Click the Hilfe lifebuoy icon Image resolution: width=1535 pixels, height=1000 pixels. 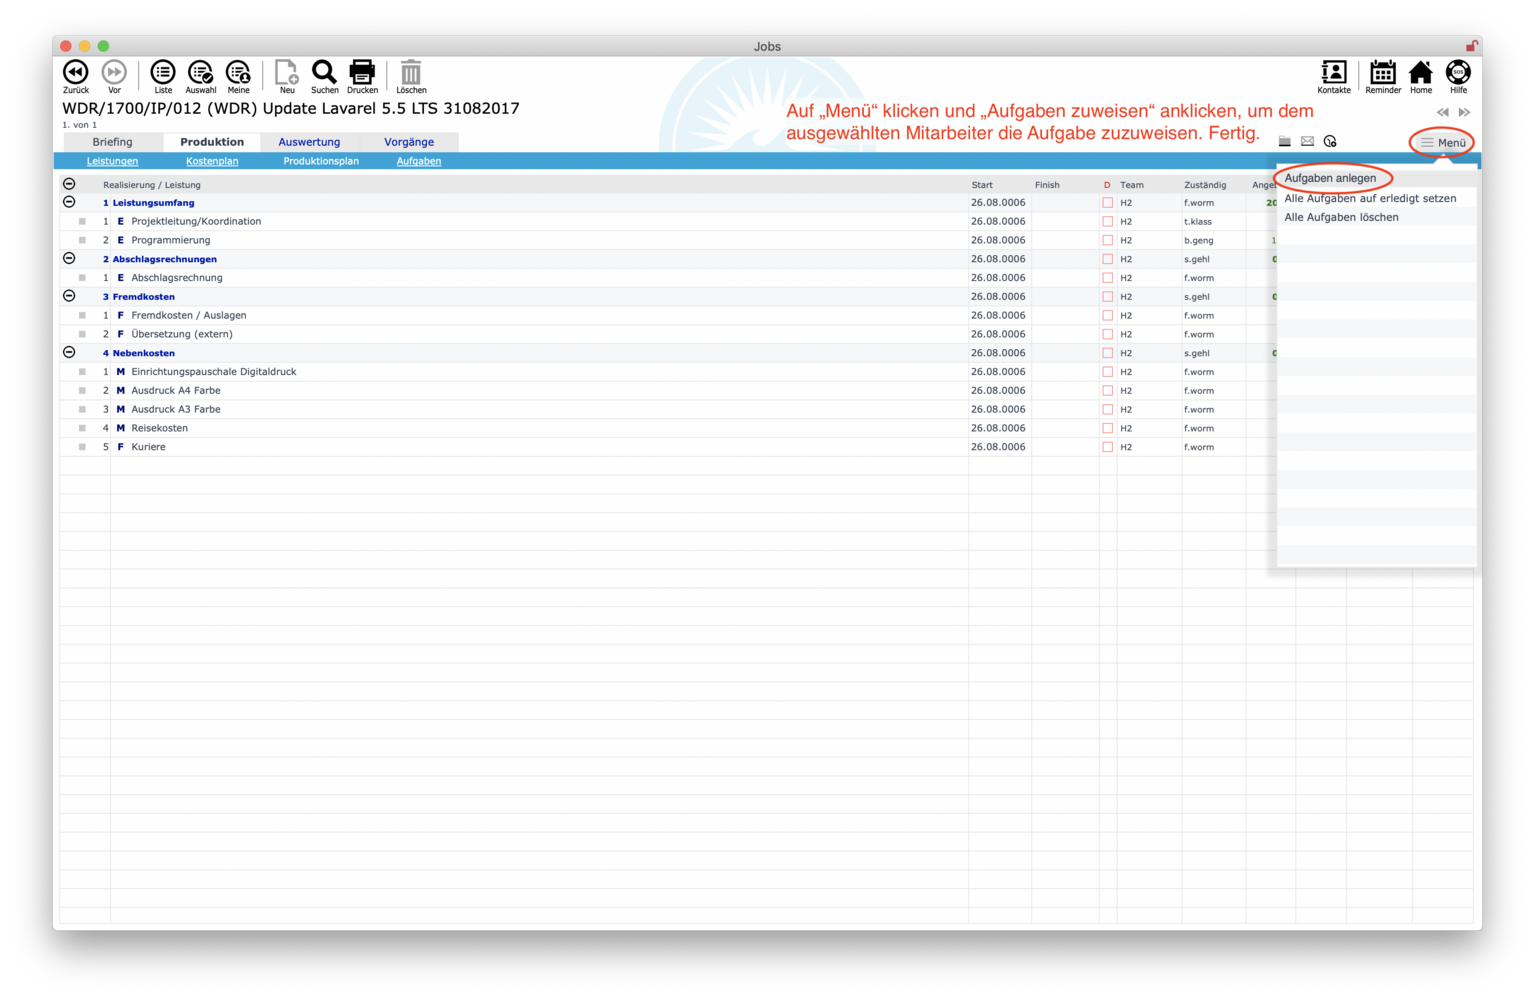pyautogui.click(x=1458, y=73)
